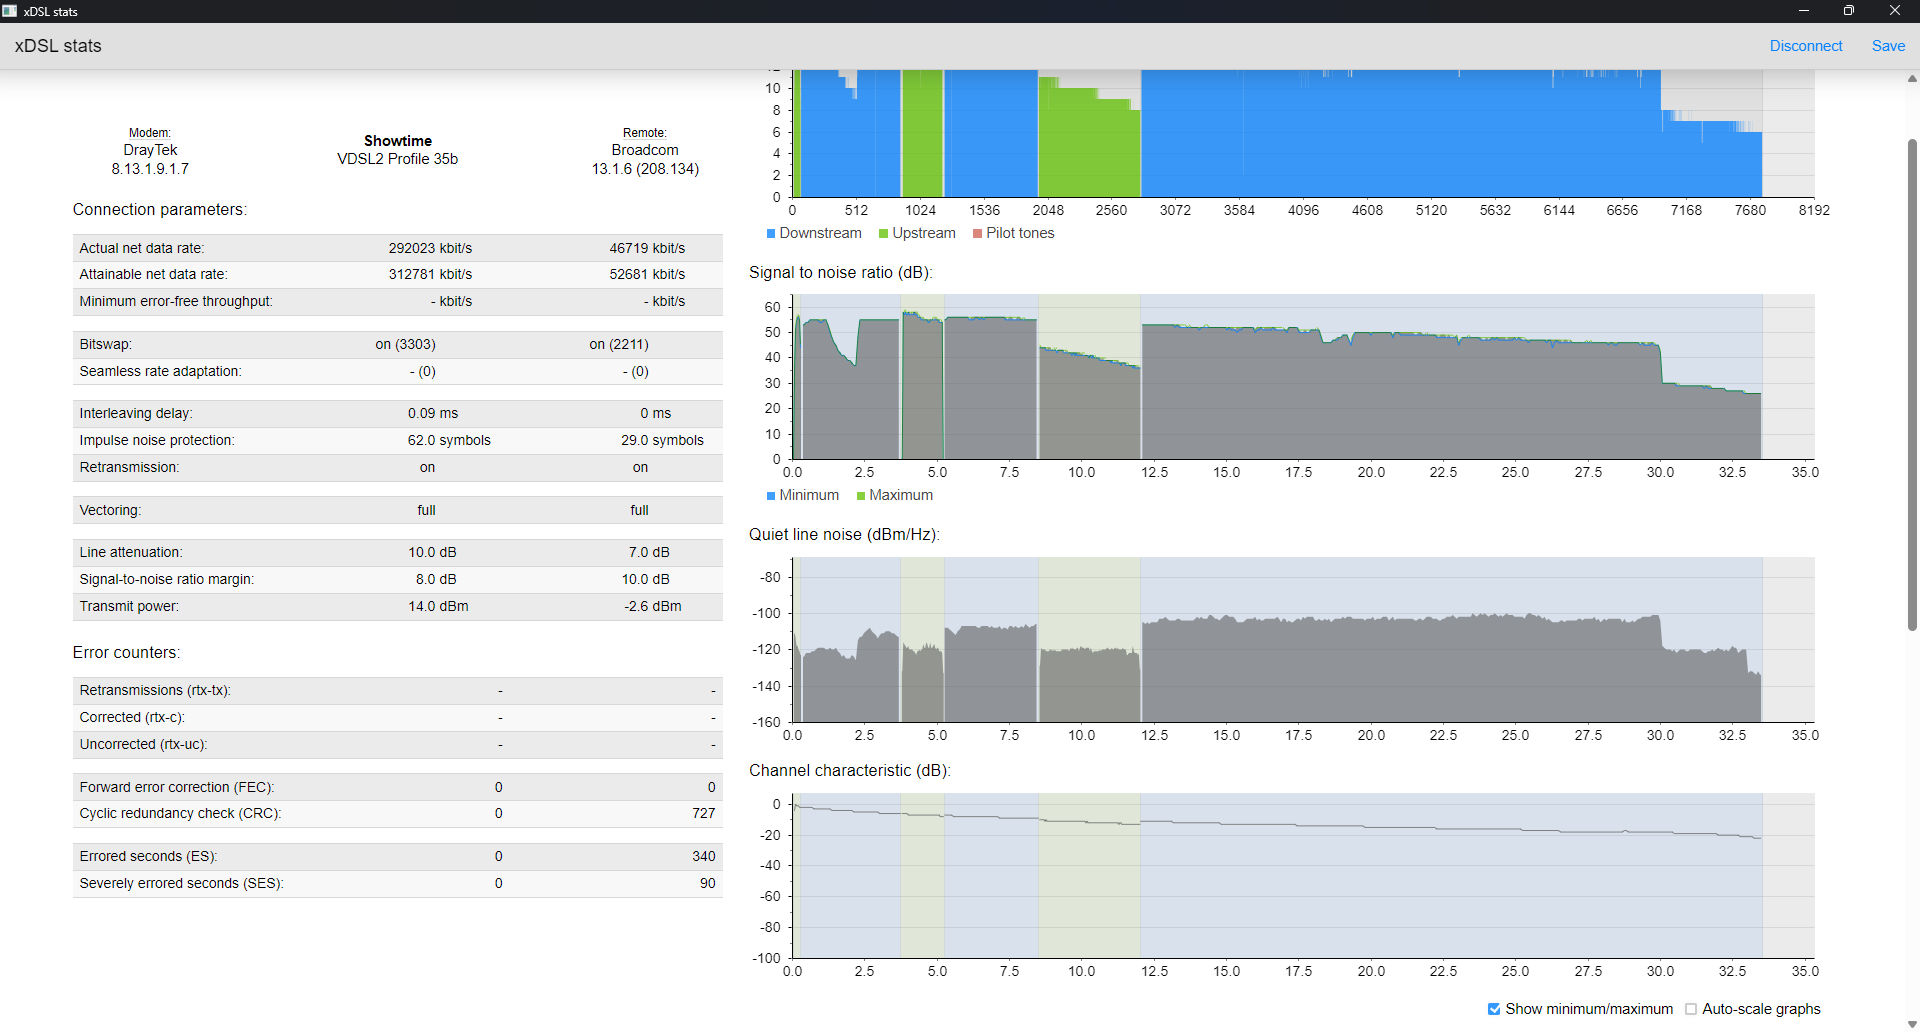Click the 'Minimum error-free throughput:' label
This screenshot has width=1920, height=1032.
click(x=176, y=301)
